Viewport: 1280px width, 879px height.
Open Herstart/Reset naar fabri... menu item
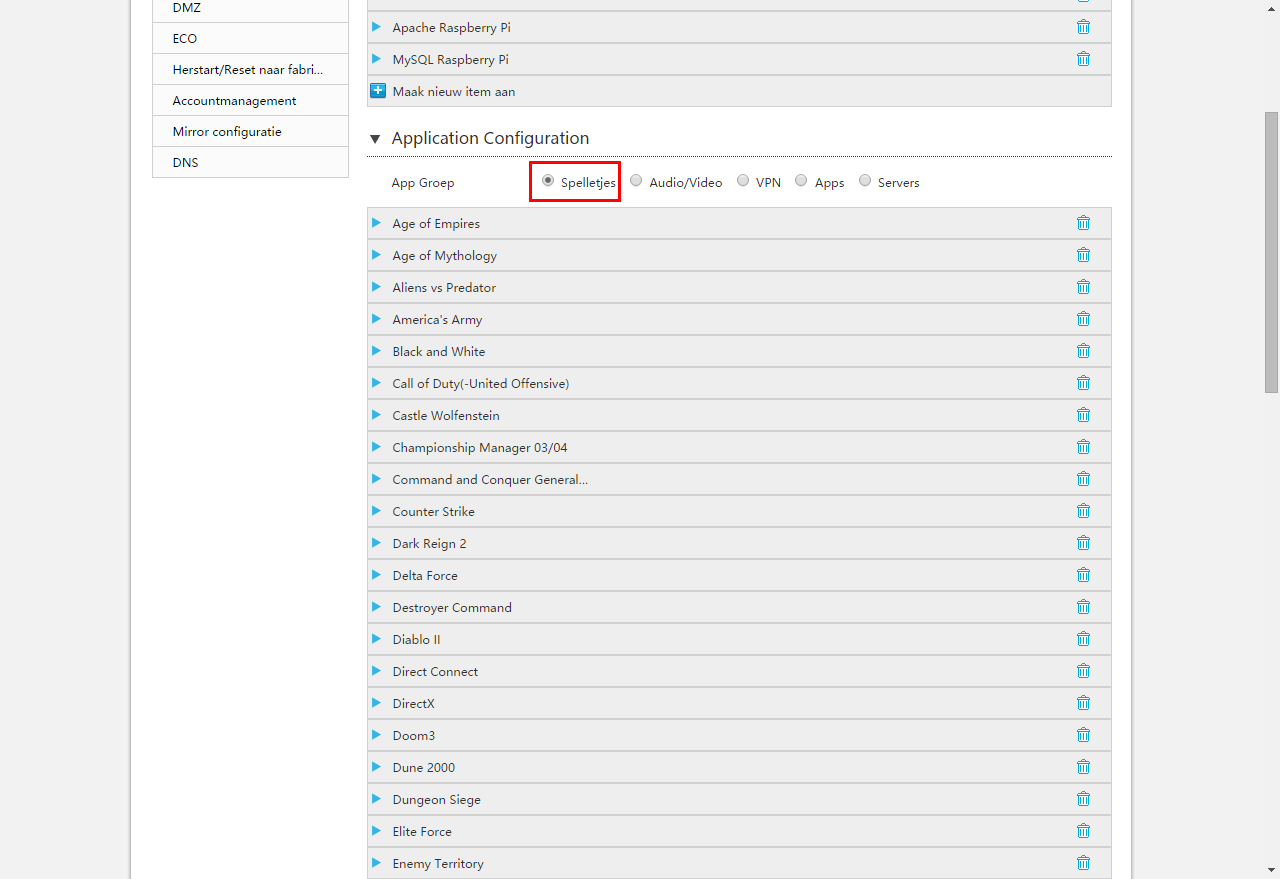250,69
